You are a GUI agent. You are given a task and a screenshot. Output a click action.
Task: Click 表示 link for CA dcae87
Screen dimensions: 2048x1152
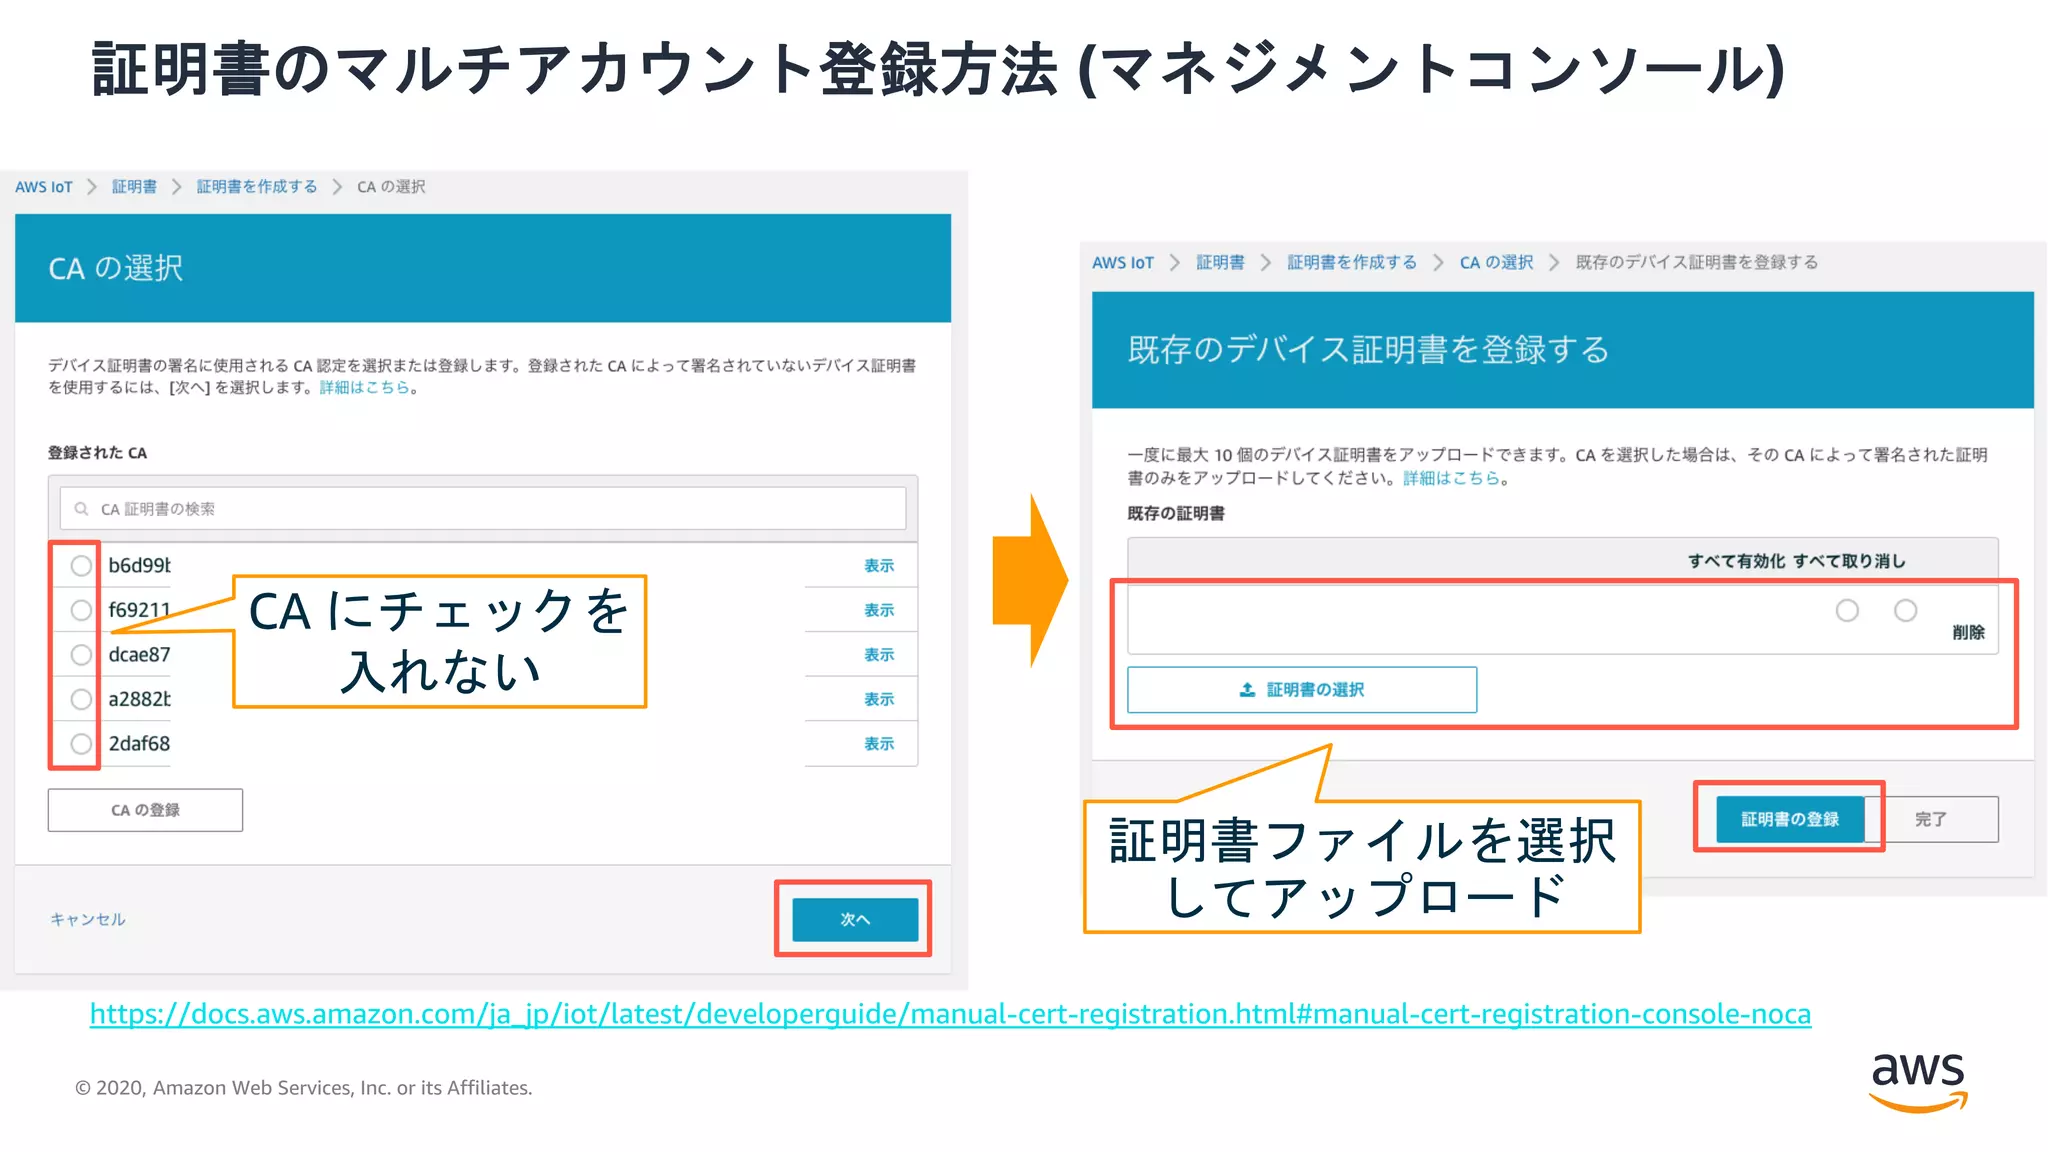click(x=879, y=655)
